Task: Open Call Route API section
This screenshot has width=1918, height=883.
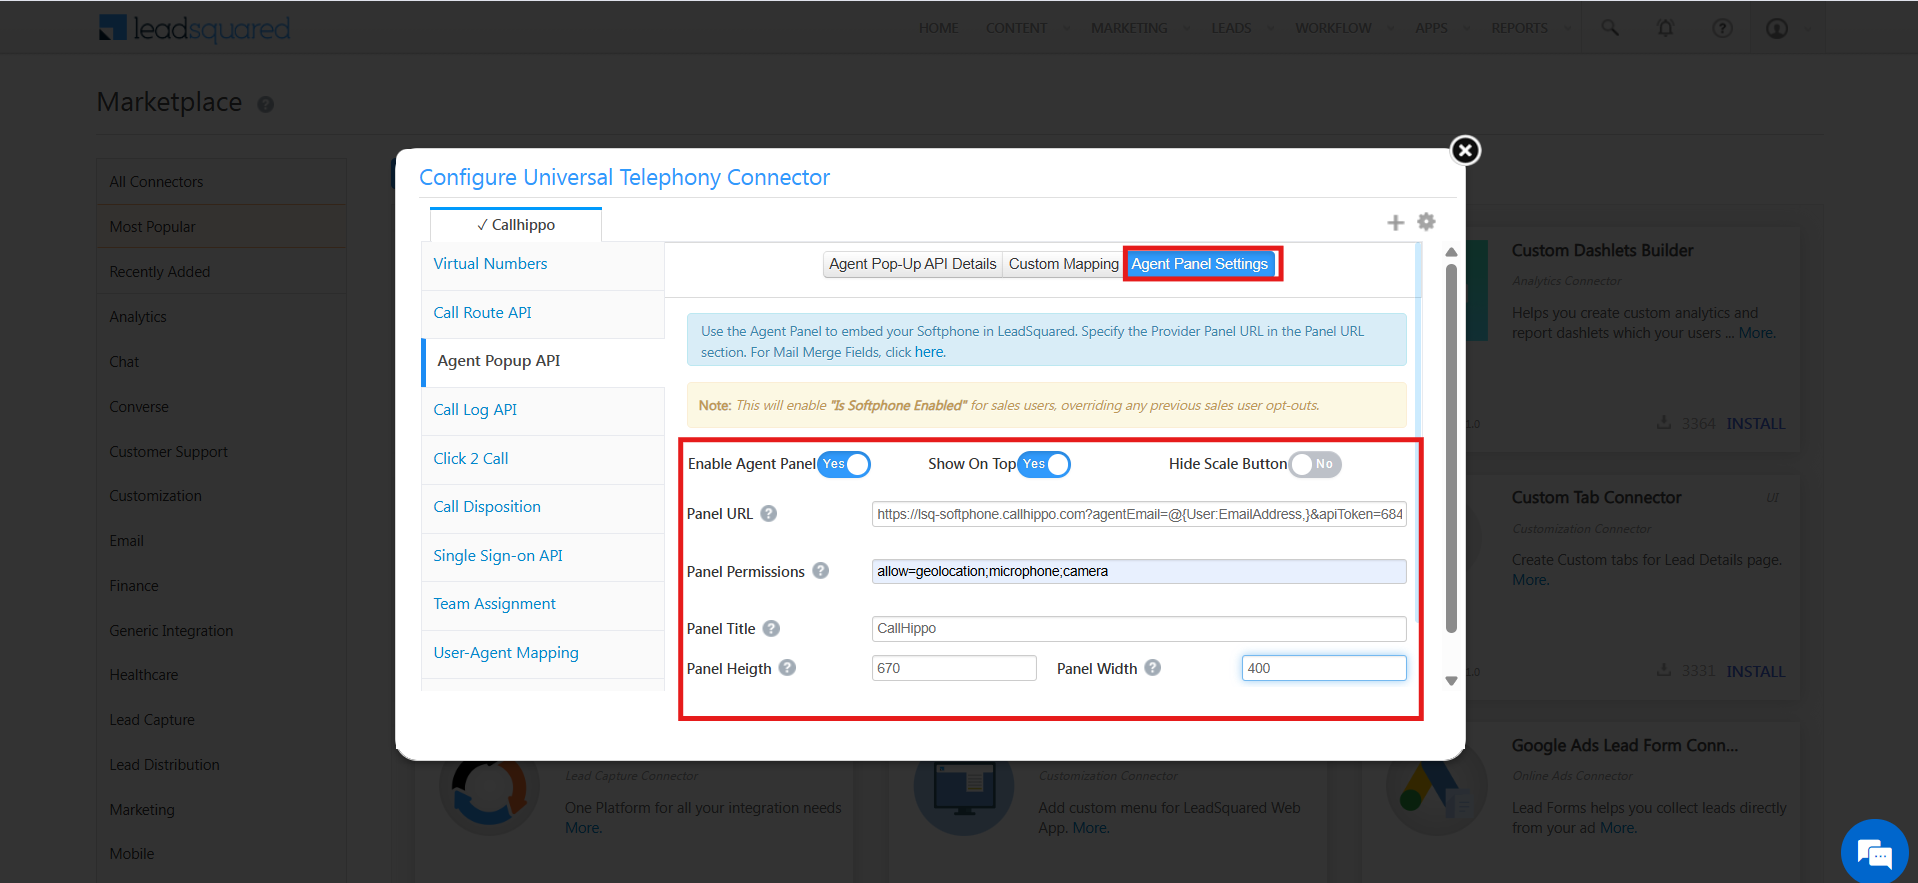Action: tap(543, 314)
